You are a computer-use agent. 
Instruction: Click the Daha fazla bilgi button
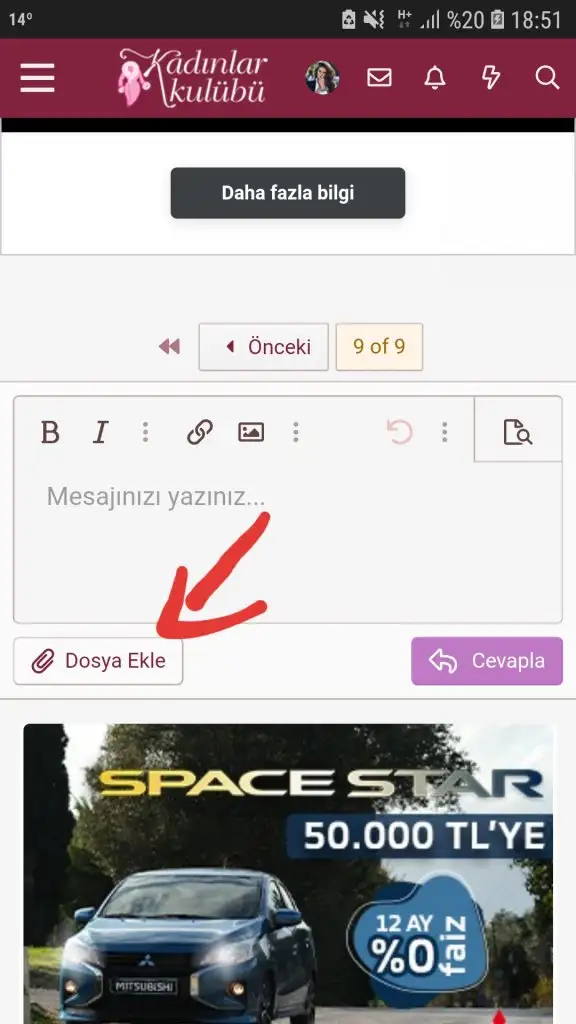point(288,193)
